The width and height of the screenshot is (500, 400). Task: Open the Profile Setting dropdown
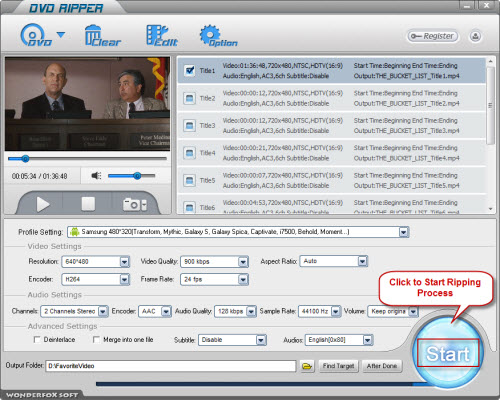point(404,232)
